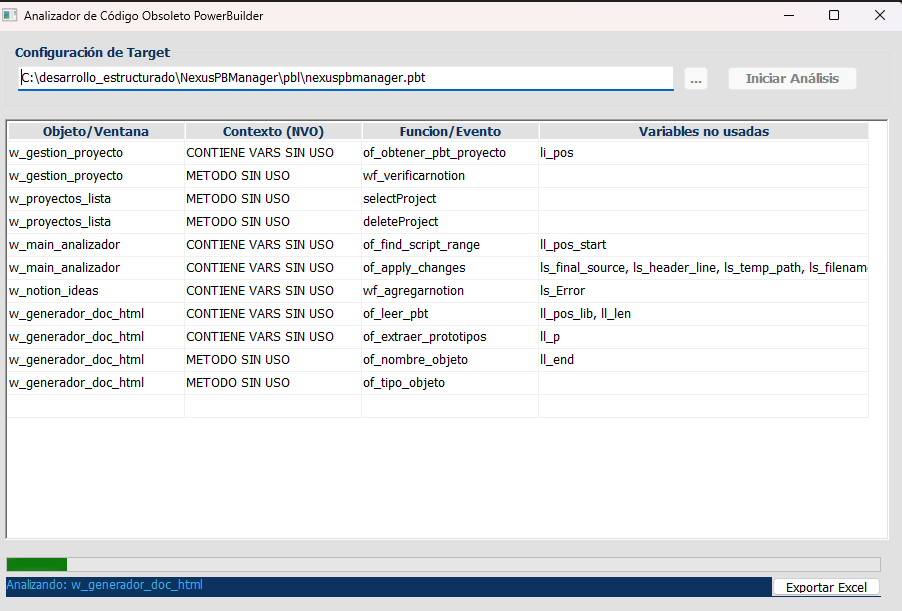The width and height of the screenshot is (902, 611).
Task: Minimize the Analizador de Código window
Action: 789,16
